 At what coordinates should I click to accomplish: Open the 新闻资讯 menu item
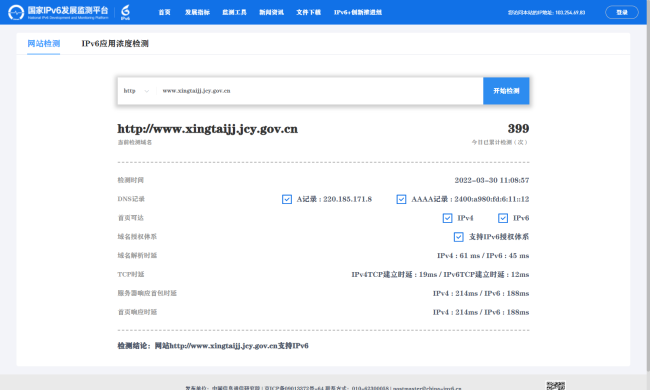(272, 12)
